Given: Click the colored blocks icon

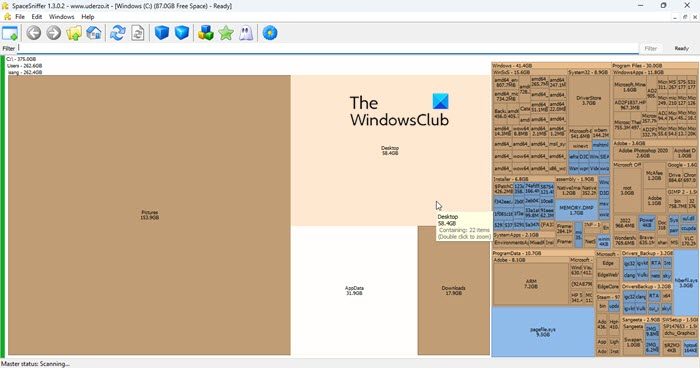Looking at the screenshot, I should tap(205, 33).
